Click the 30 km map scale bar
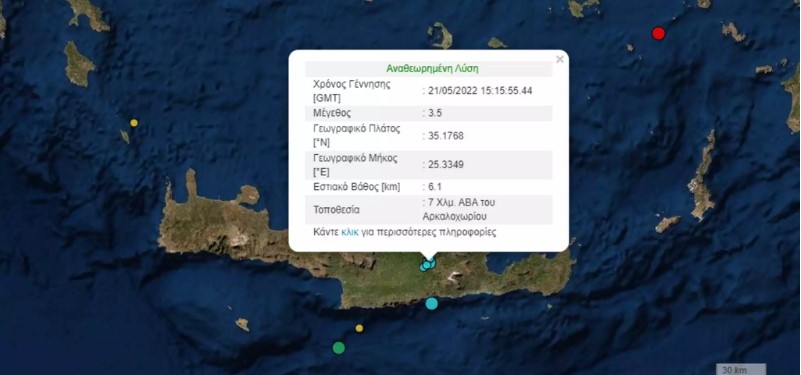This screenshot has width=801, height=375. (x=741, y=369)
